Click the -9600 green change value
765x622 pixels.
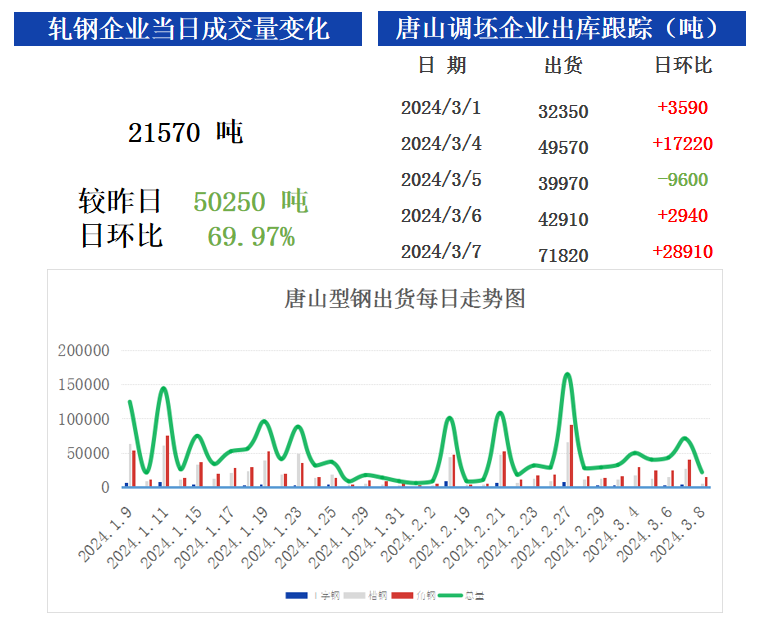(x=683, y=180)
